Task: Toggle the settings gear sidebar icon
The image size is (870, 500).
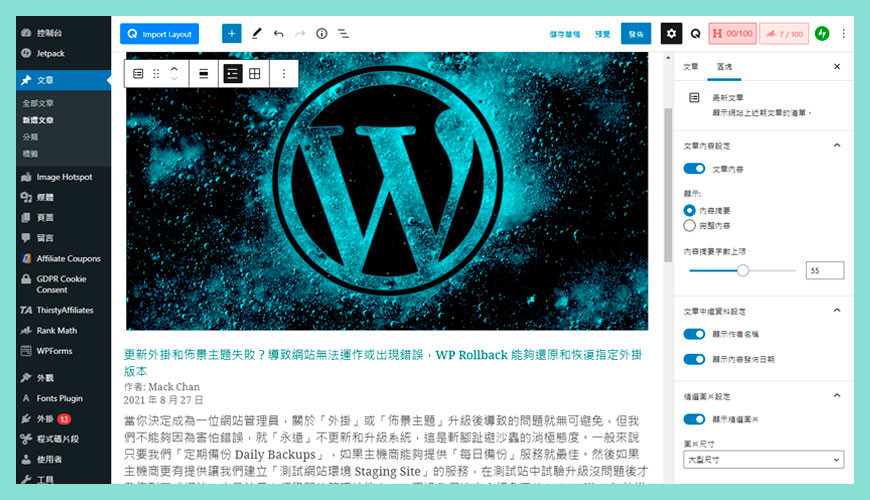Action: 671,34
